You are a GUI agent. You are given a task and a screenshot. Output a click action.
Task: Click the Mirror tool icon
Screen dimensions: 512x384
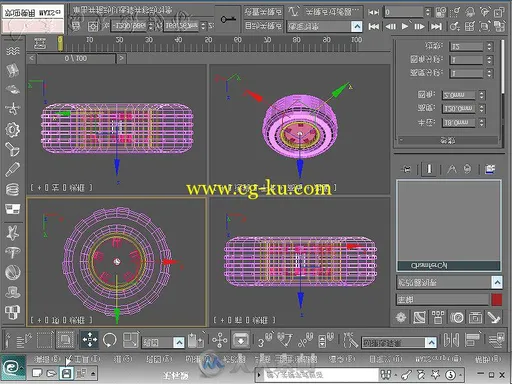(451, 340)
